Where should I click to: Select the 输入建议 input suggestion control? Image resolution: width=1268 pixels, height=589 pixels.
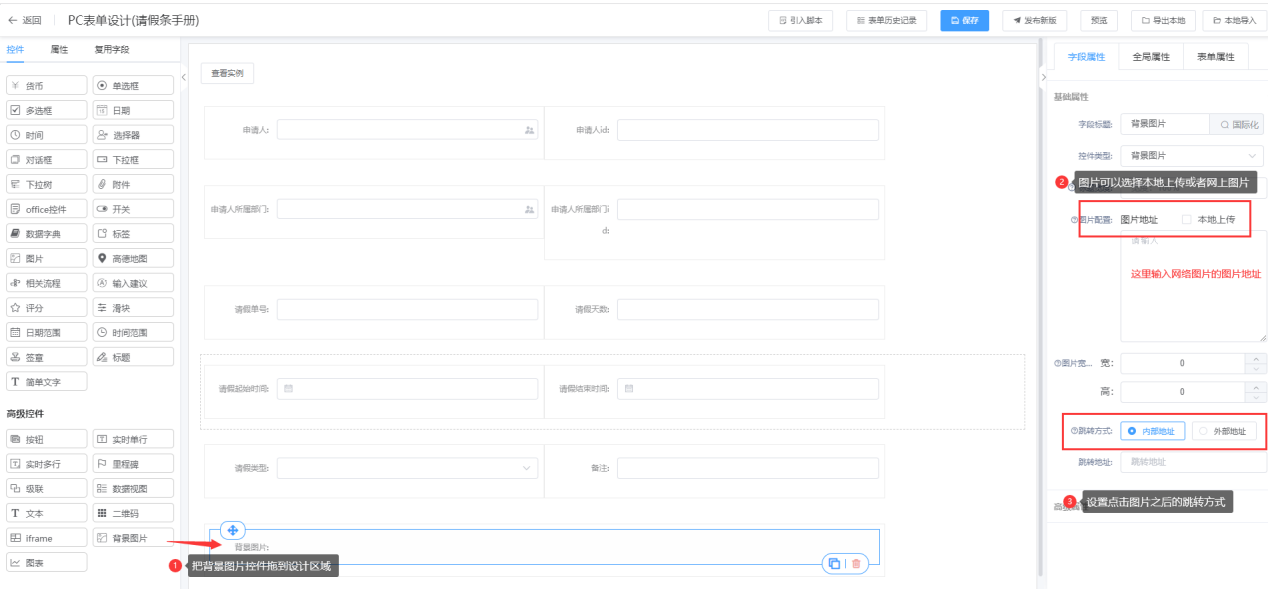click(133, 283)
